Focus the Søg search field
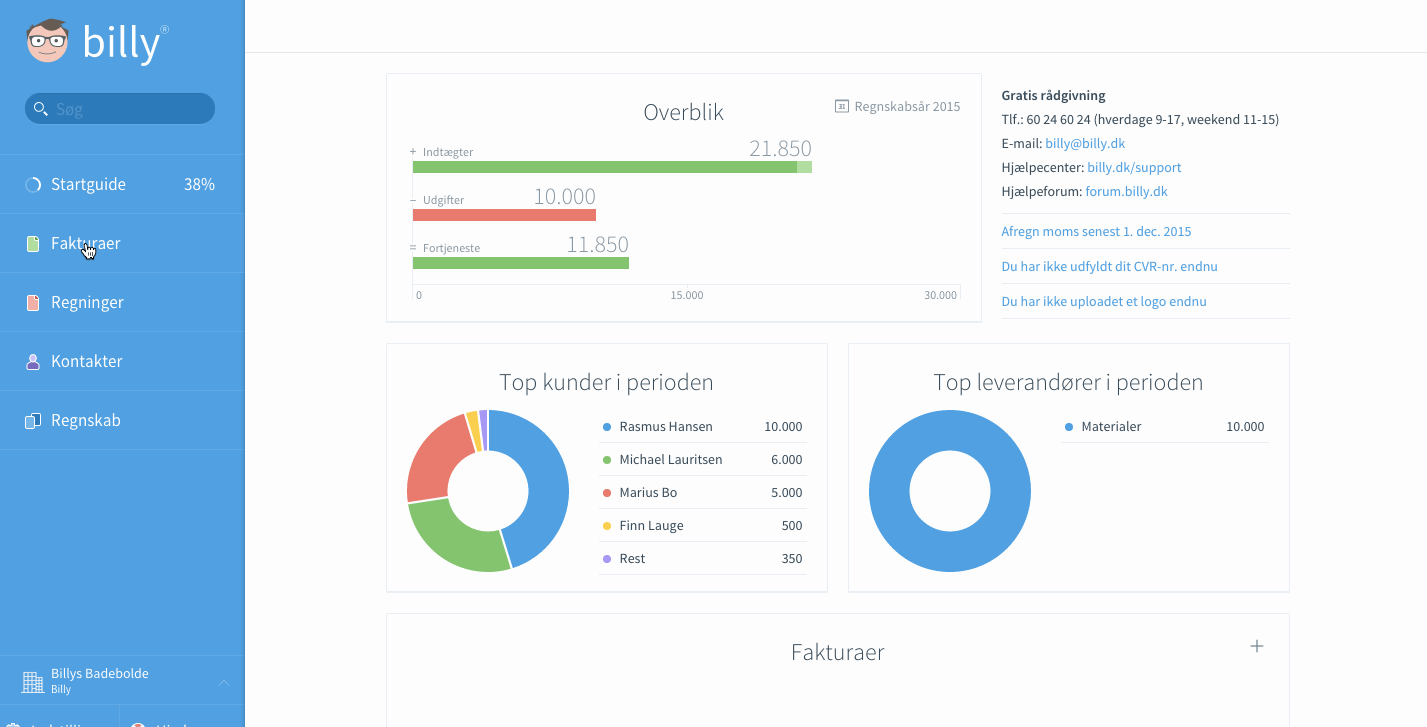Viewport: 1427px width, 727px height. click(128, 109)
